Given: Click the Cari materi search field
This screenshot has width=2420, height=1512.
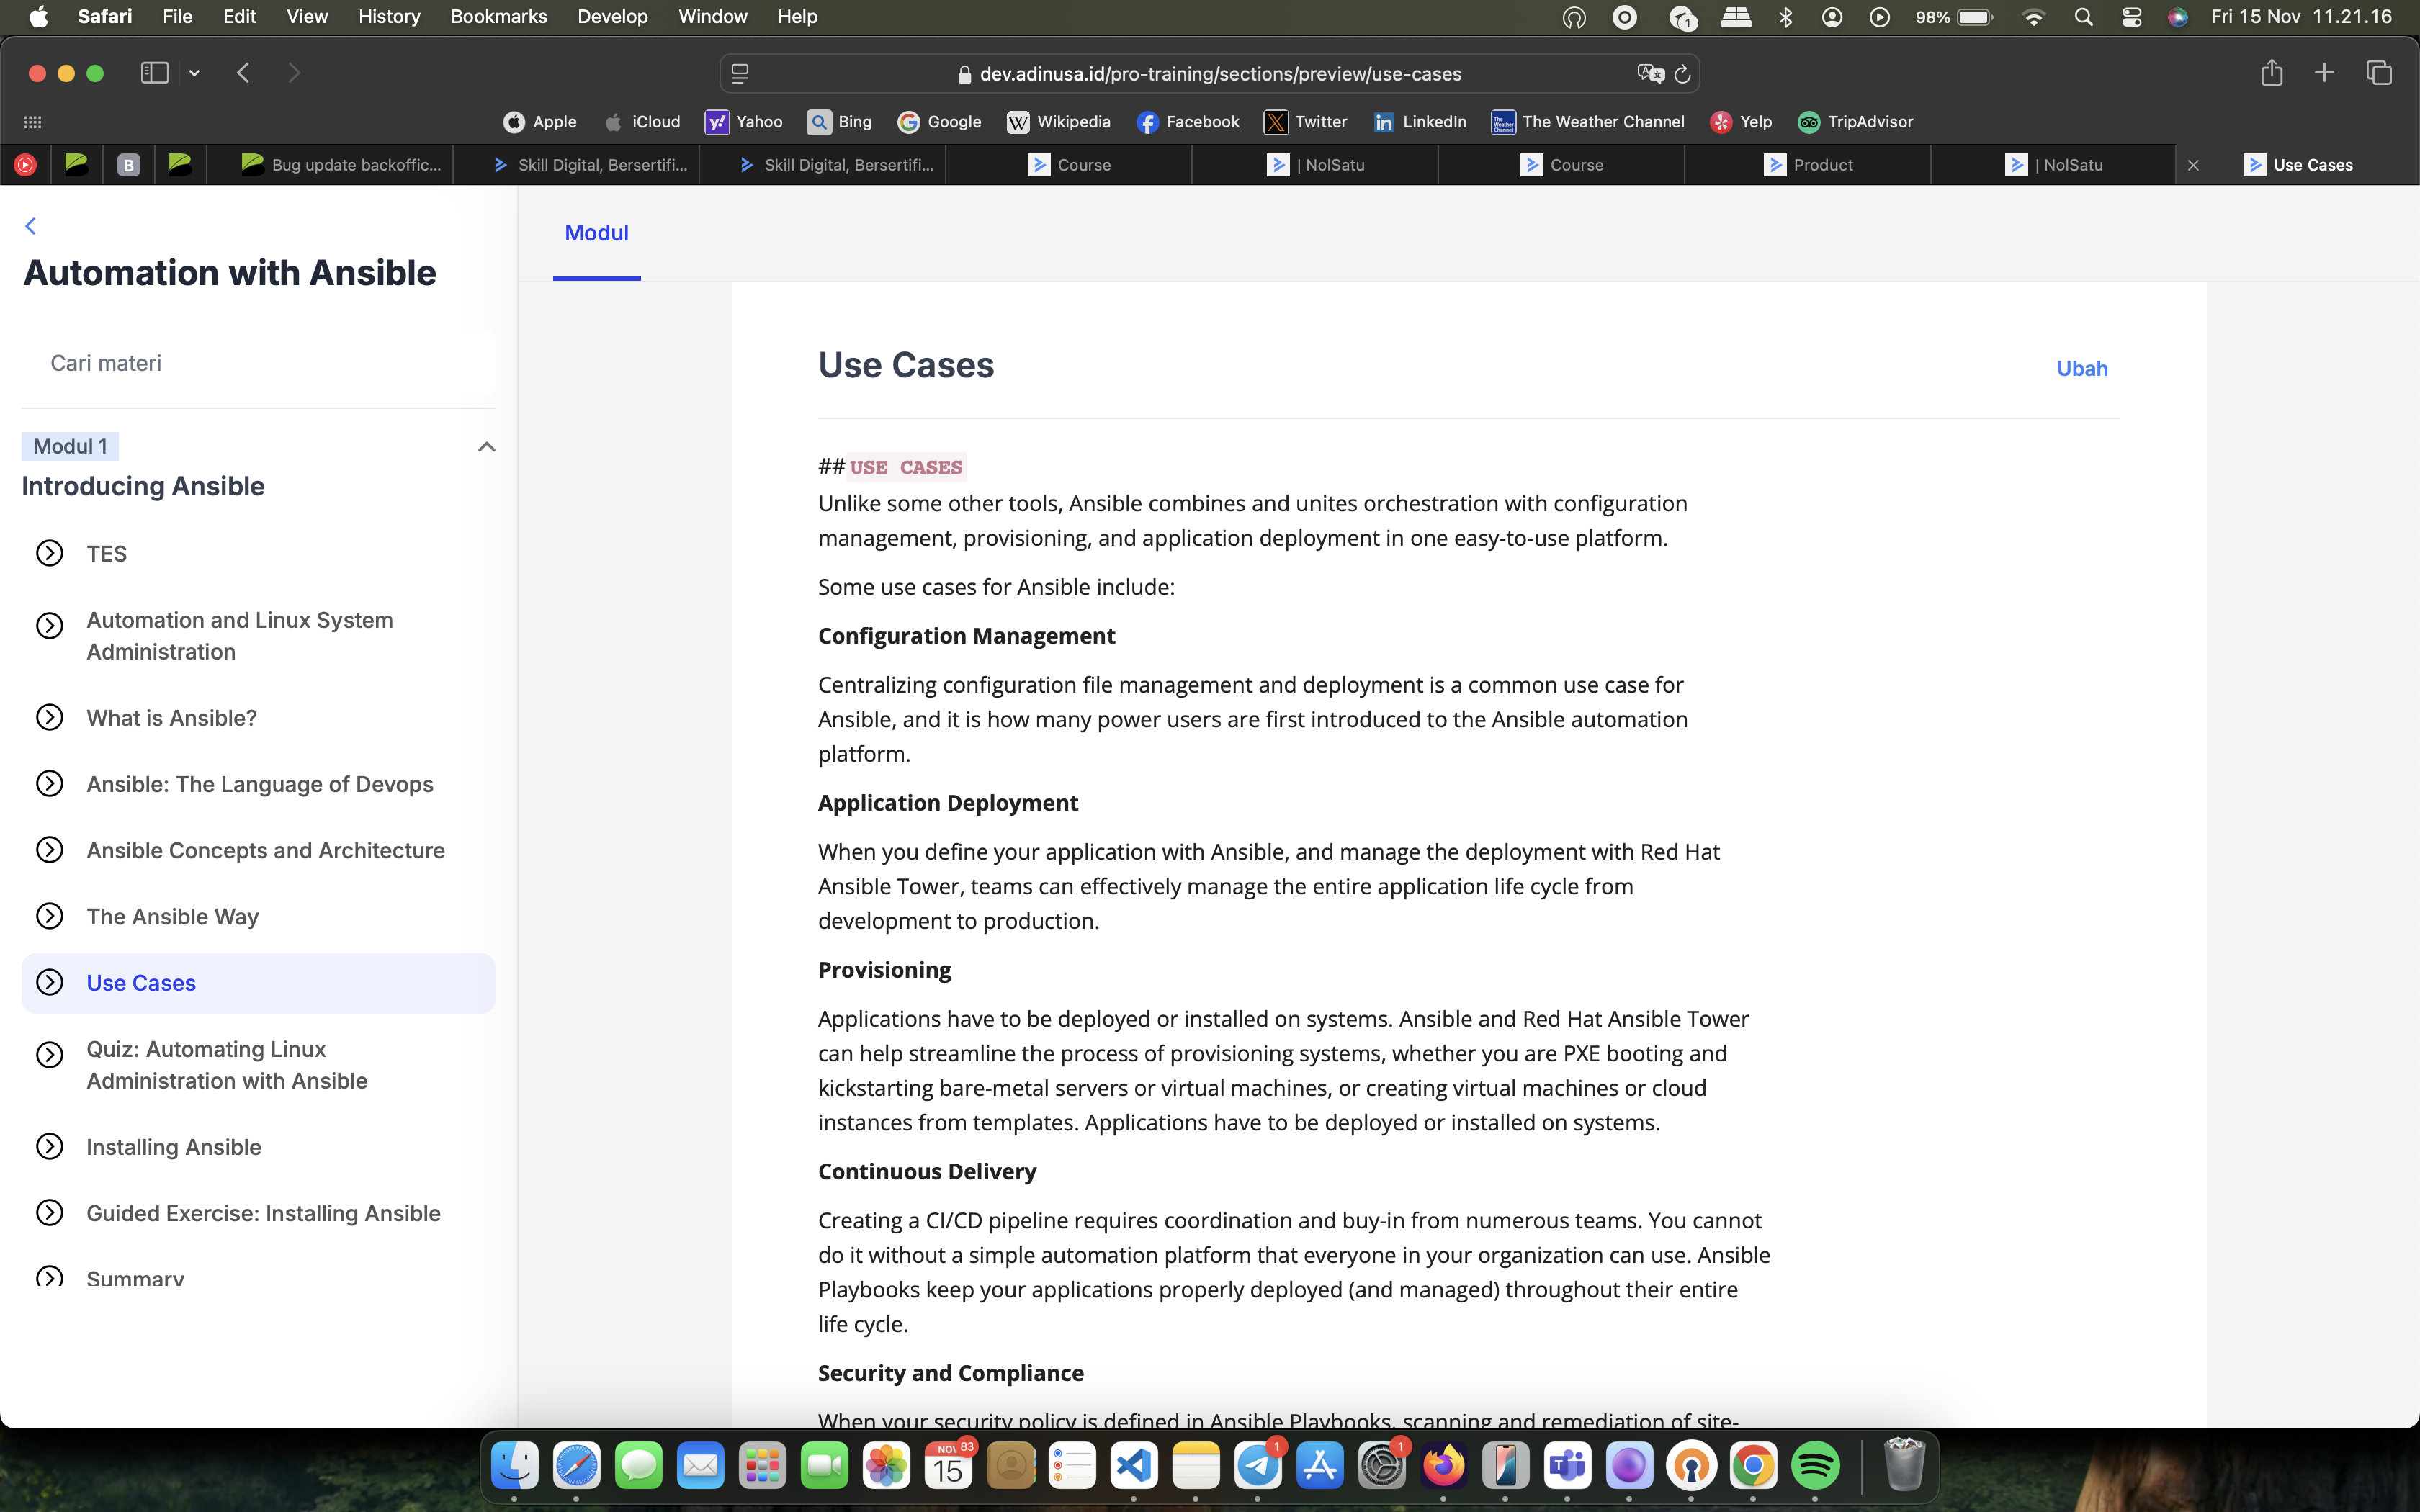Looking at the screenshot, I should [x=258, y=363].
